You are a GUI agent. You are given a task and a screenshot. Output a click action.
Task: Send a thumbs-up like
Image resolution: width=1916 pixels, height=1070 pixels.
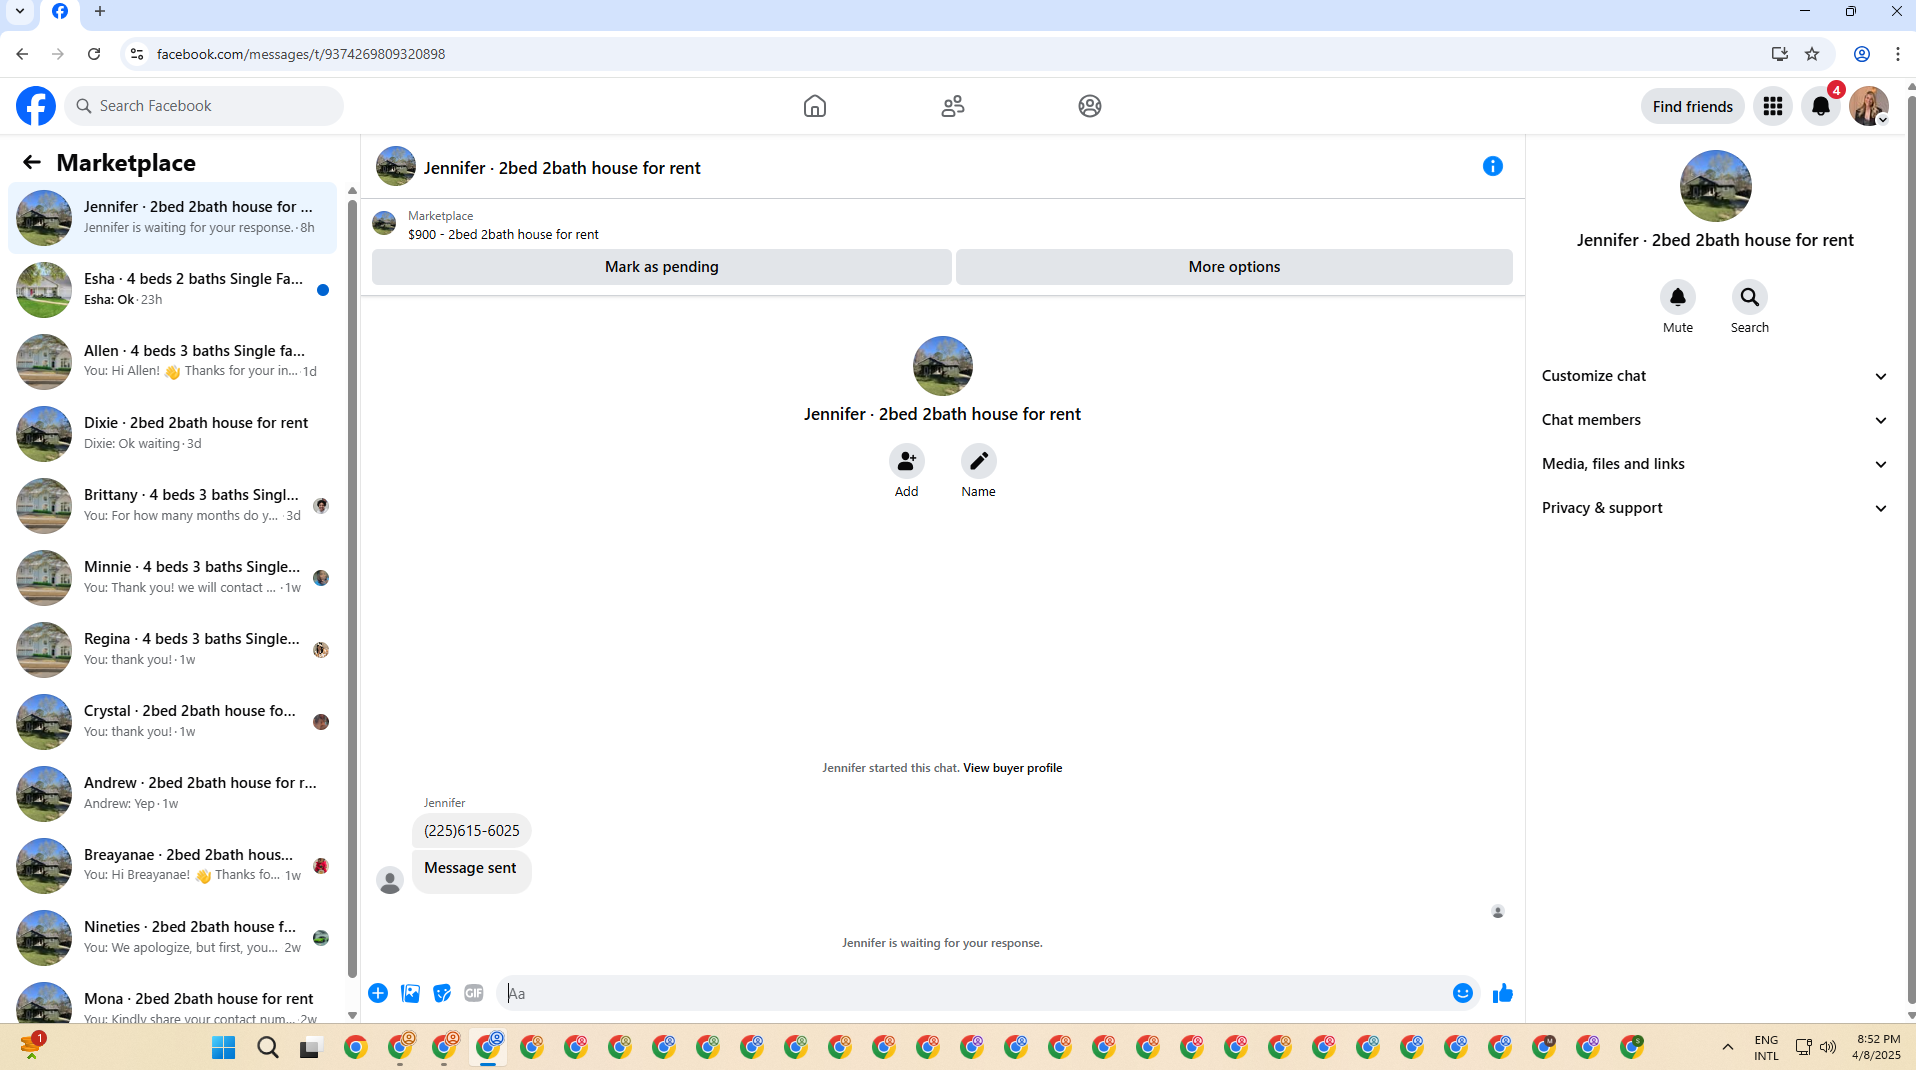pyautogui.click(x=1503, y=993)
